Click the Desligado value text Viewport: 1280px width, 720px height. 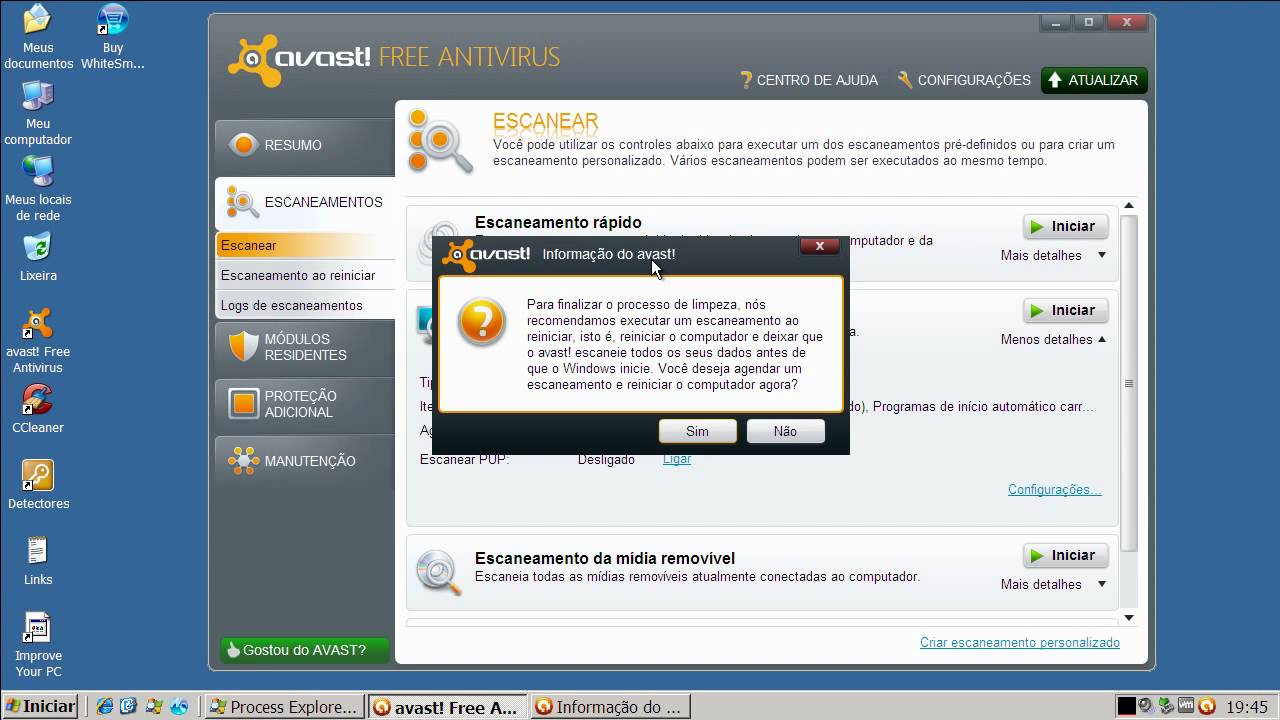[606, 459]
